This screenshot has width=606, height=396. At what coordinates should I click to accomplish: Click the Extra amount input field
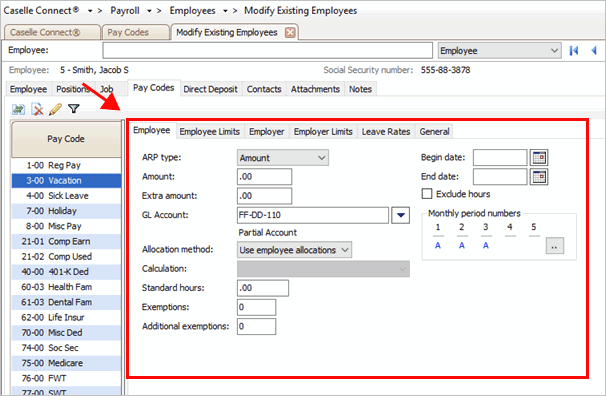pyautogui.click(x=264, y=196)
